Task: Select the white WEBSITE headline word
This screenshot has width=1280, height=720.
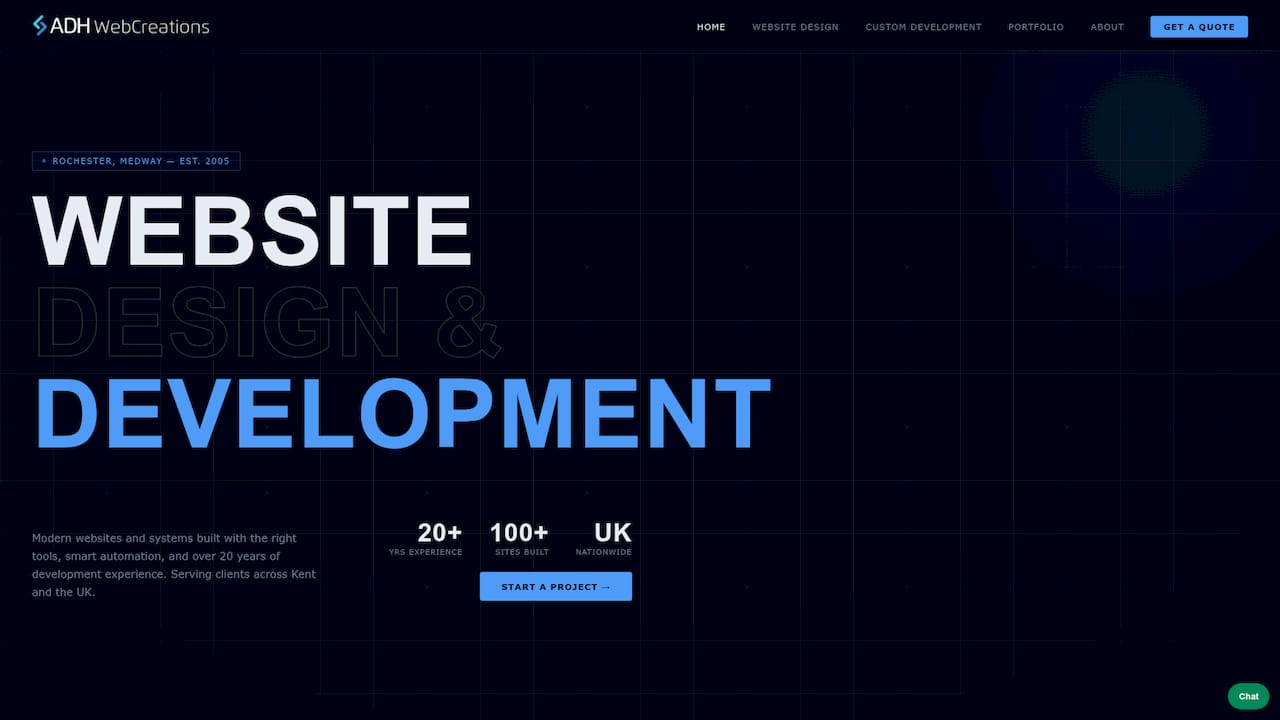Action: pos(252,230)
